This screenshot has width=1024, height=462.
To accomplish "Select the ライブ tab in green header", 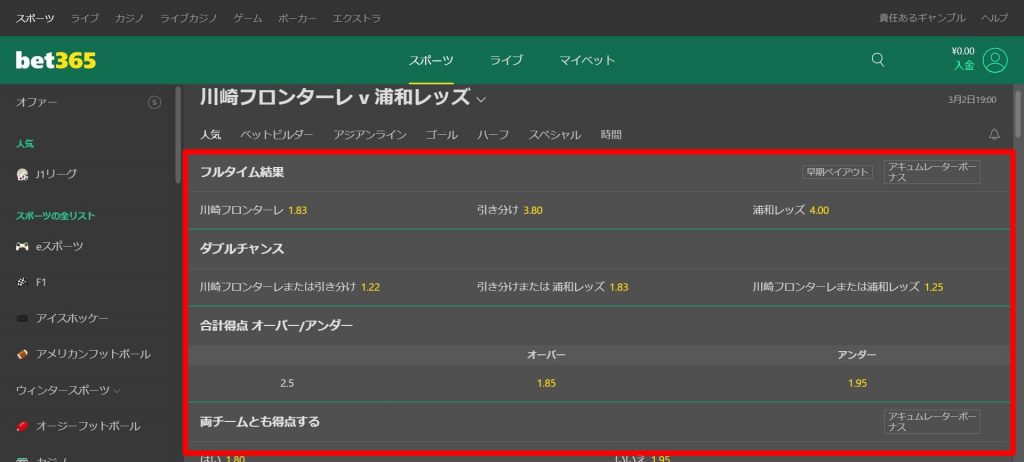I will (506, 60).
